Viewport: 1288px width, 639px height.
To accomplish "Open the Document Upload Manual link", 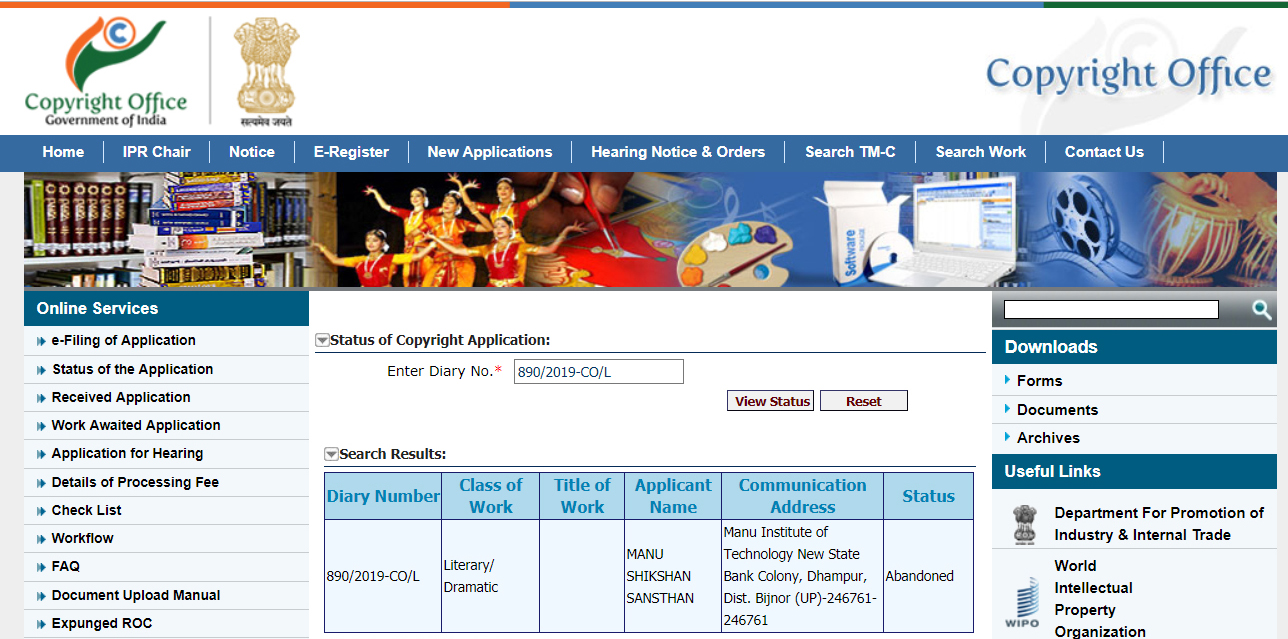I will pyautogui.click(x=136, y=595).
